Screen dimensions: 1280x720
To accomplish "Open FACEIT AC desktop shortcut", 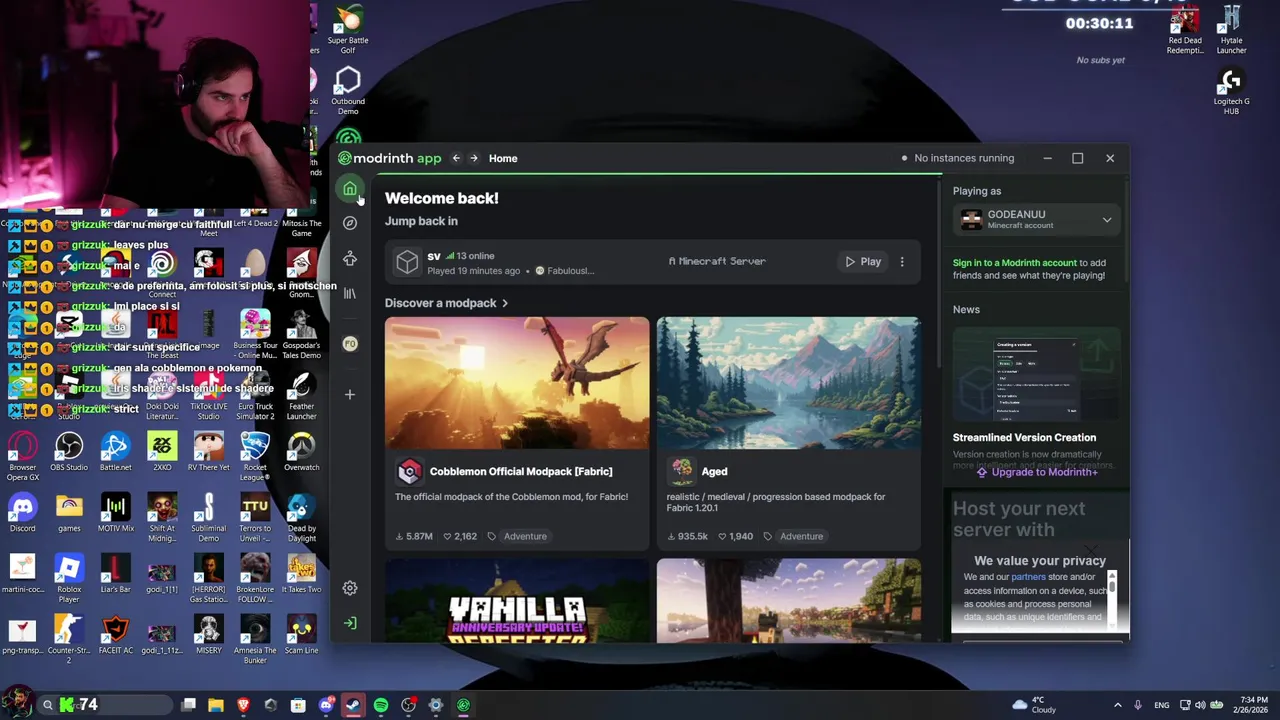I will coord(115,634).
